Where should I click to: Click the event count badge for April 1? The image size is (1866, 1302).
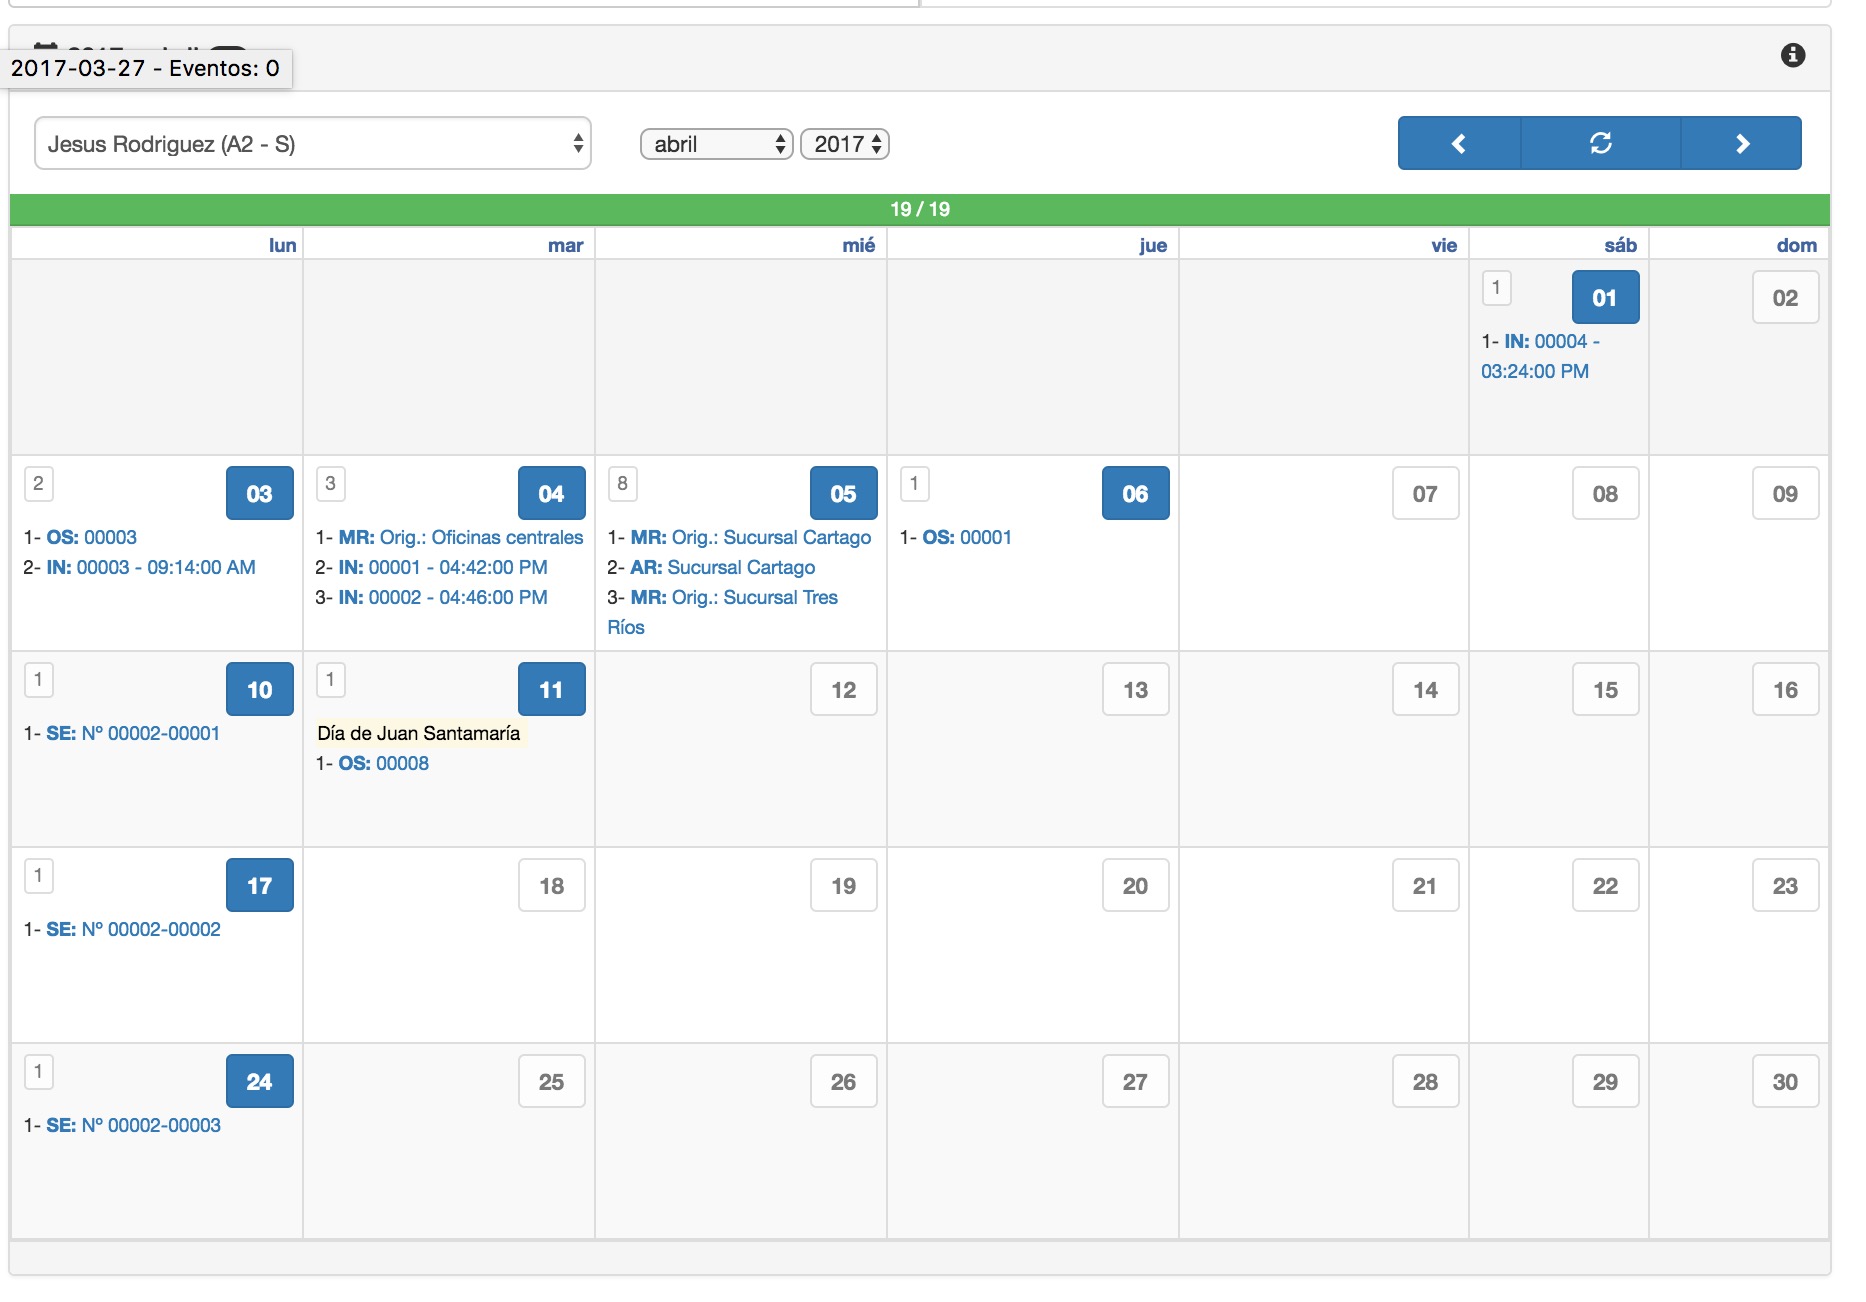click(x=1496, y=288)
